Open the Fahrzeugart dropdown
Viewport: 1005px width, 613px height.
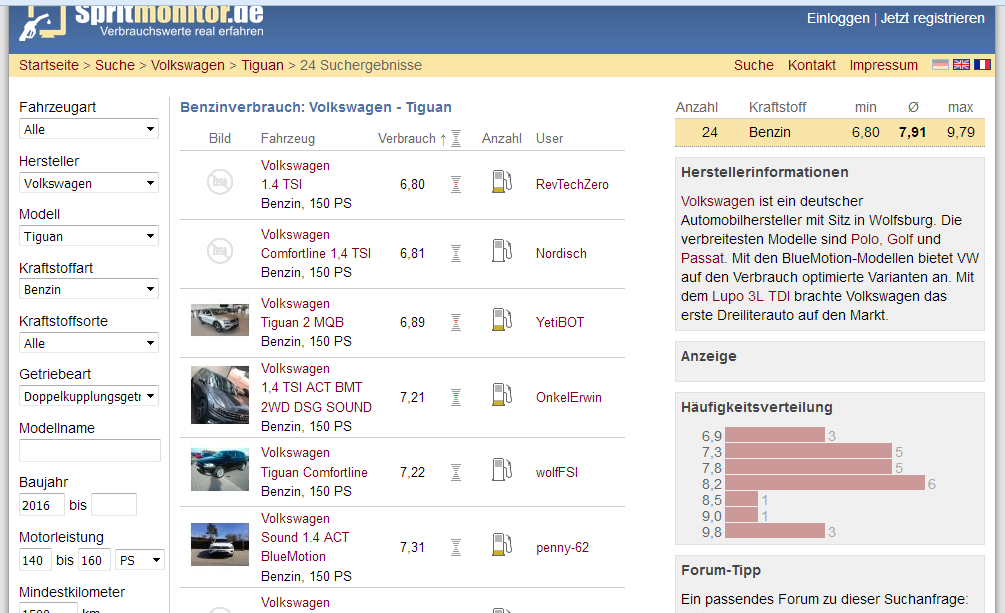pyautogui.click(x=89, y=130)
